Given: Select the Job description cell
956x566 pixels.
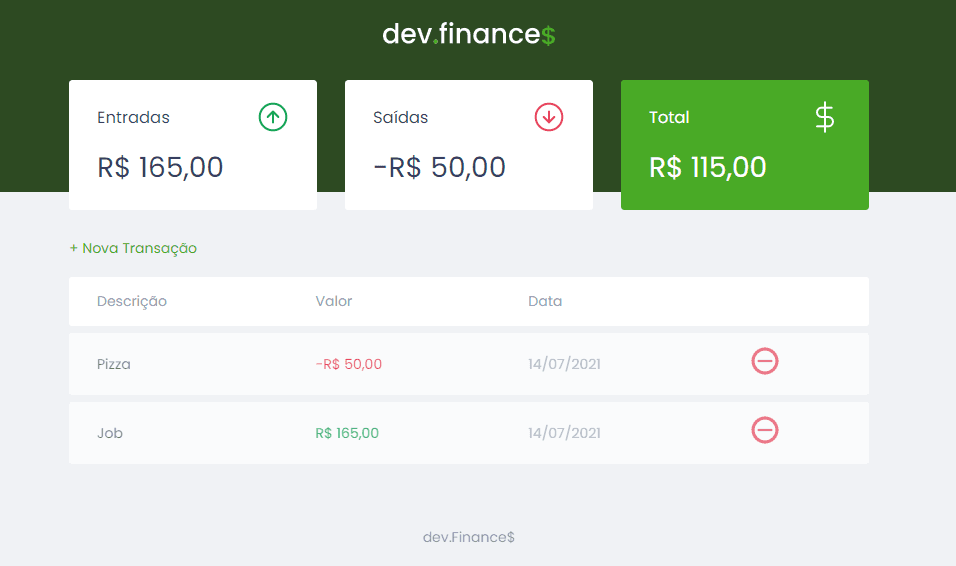Looking at the screenshot, I should 110,433.
